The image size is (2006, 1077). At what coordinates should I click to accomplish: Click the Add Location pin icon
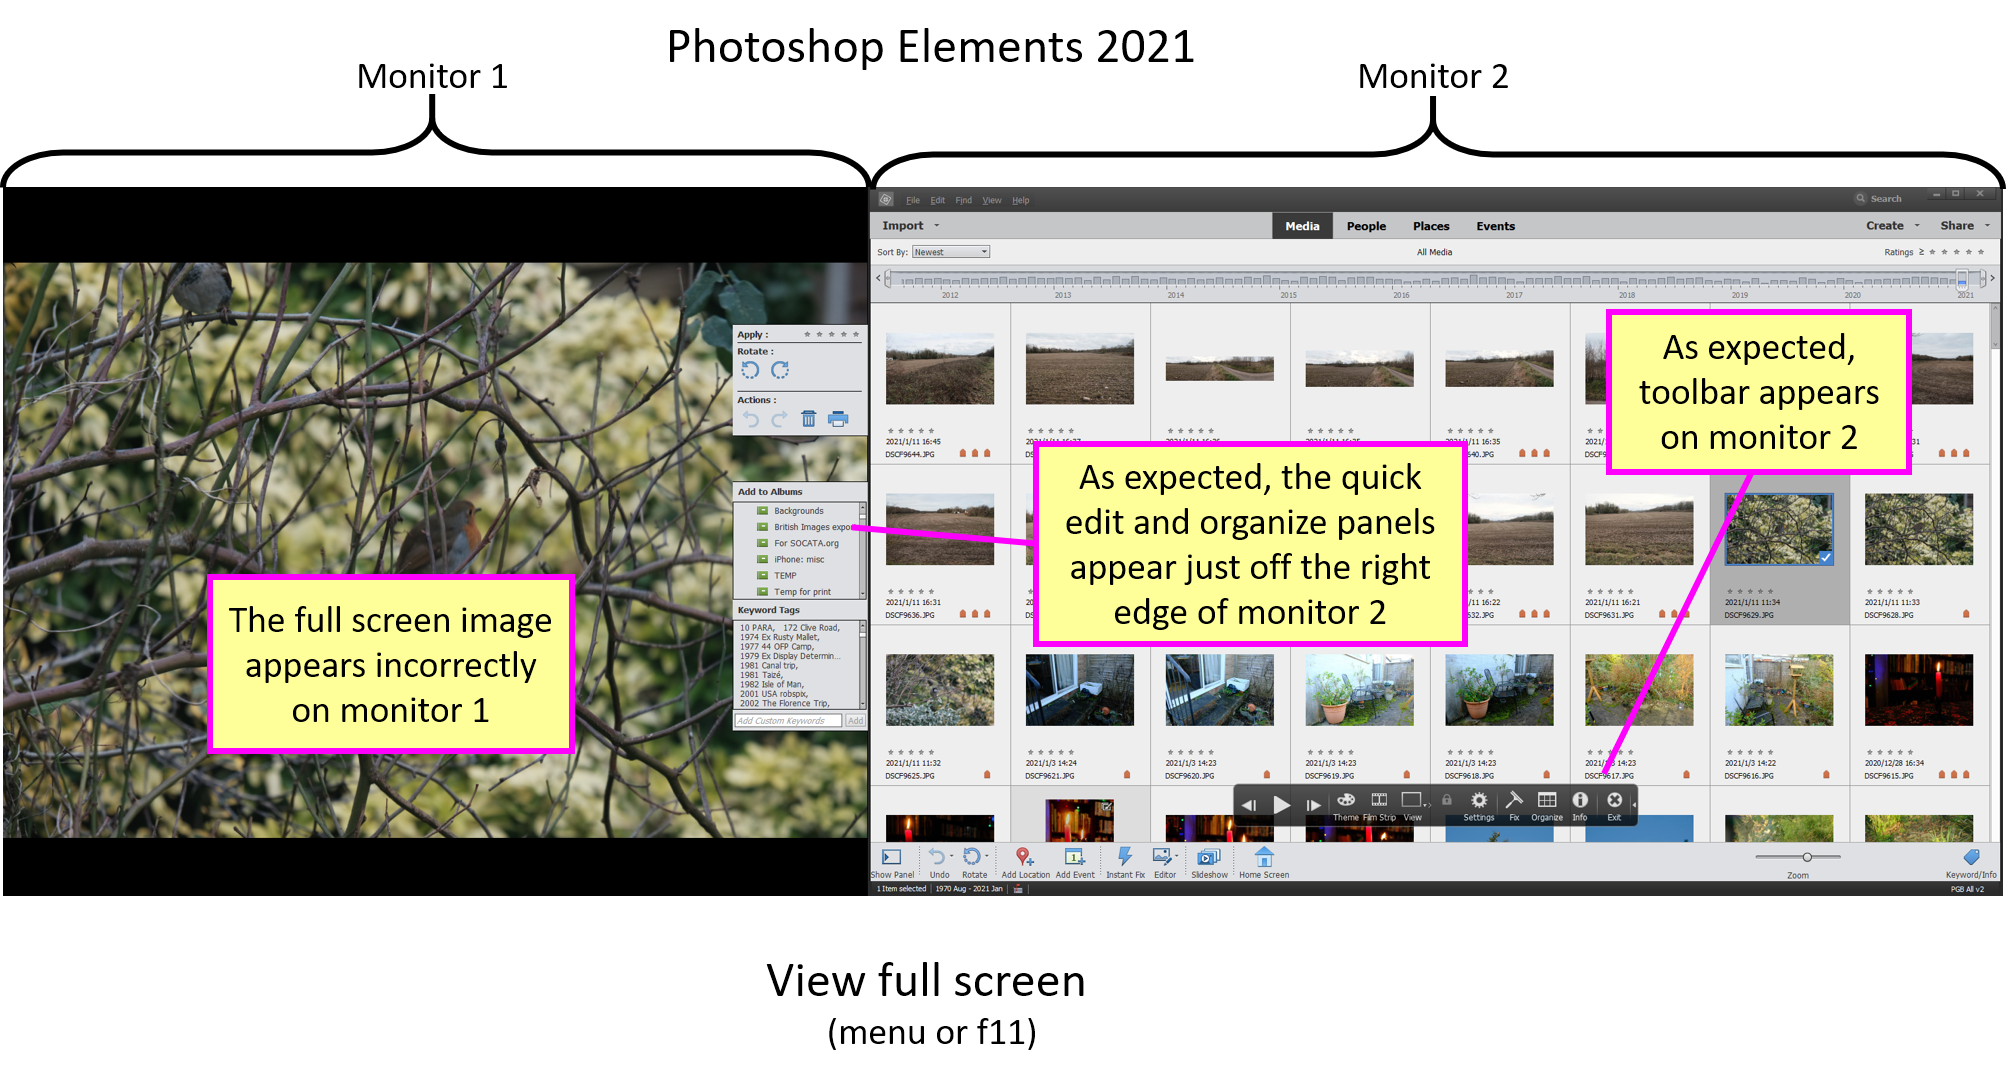pyautogui.click(x=1024, y=857)
